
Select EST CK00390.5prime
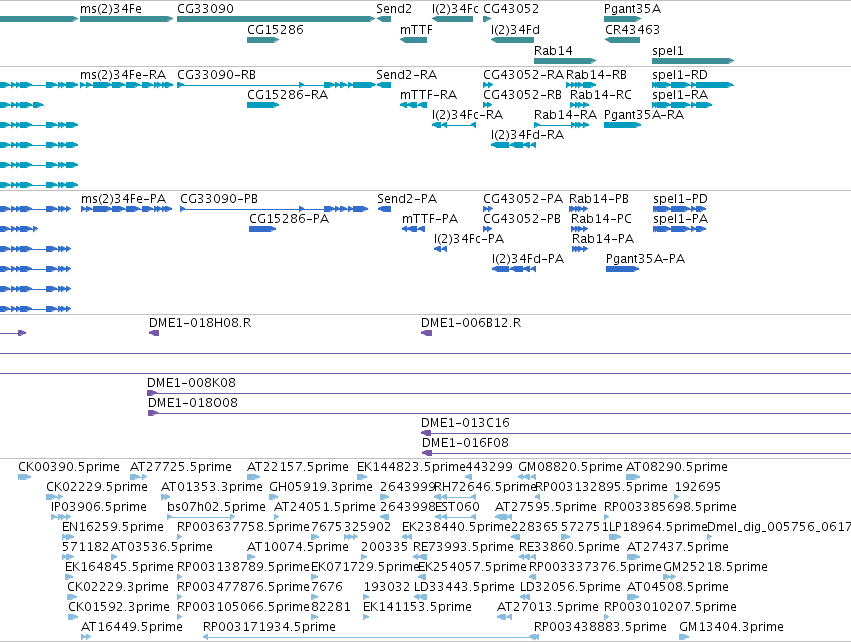68,467
